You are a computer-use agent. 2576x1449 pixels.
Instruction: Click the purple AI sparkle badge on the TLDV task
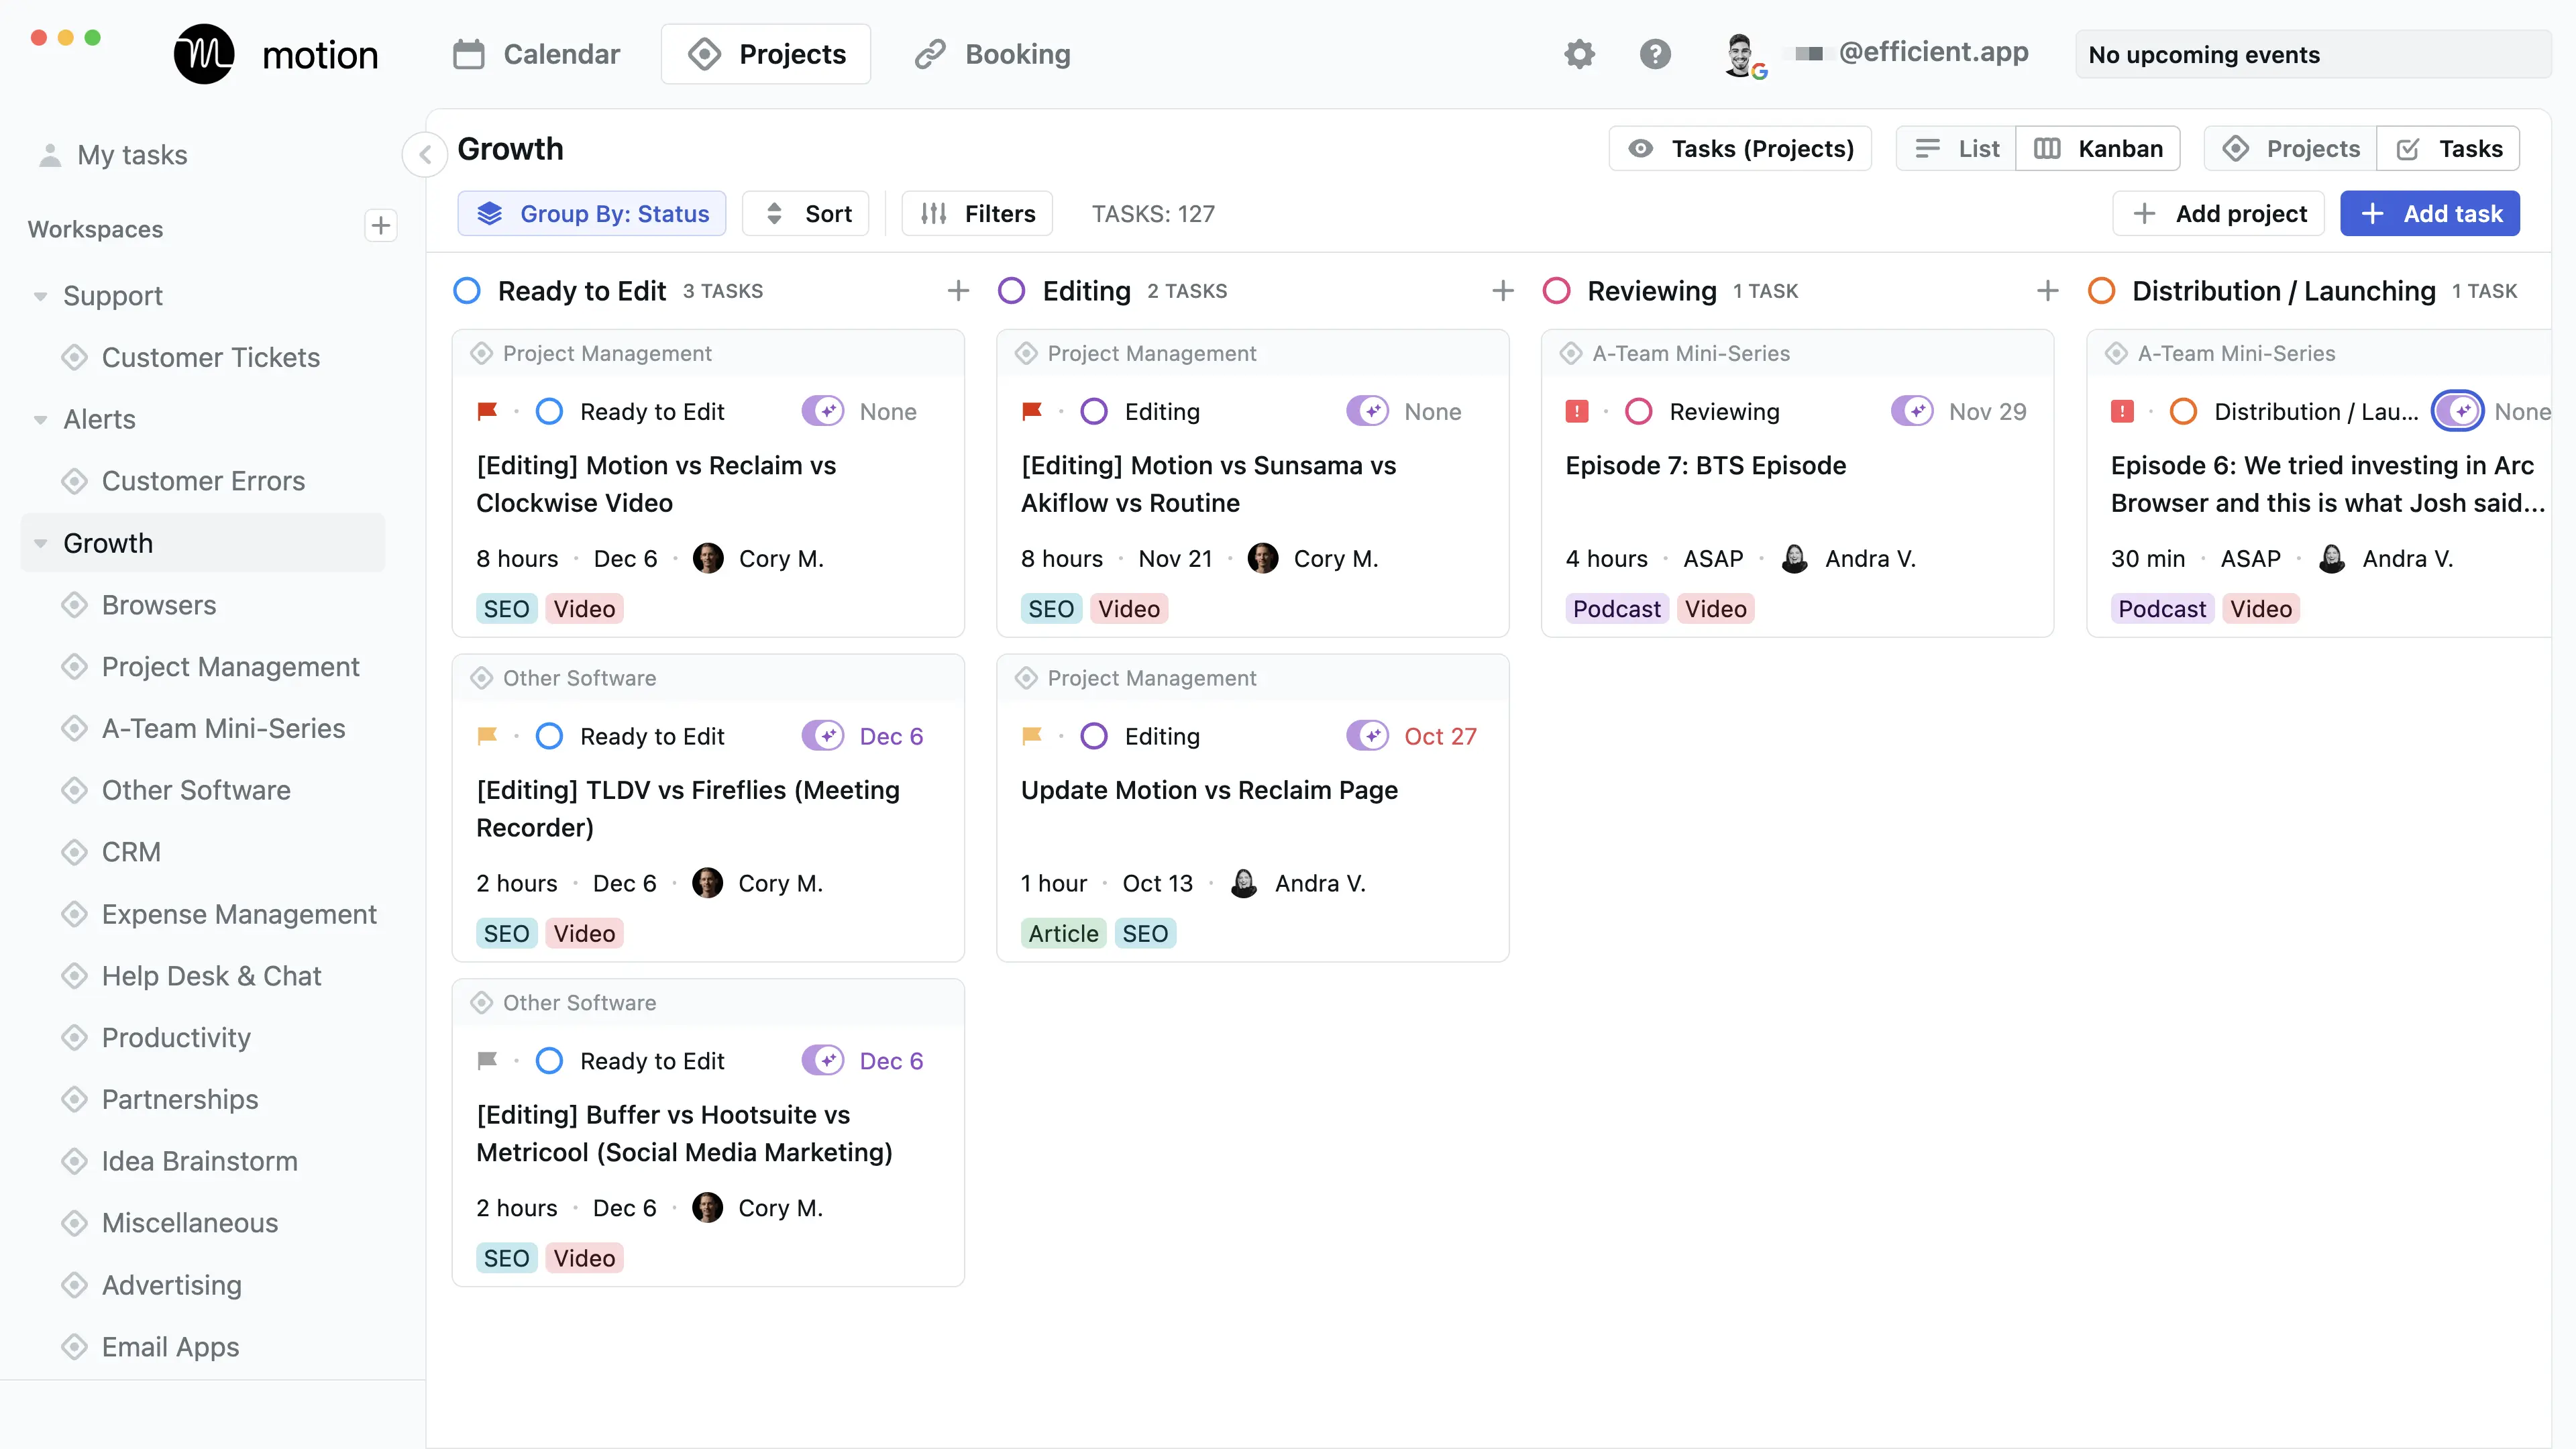(x=823, y=735)
